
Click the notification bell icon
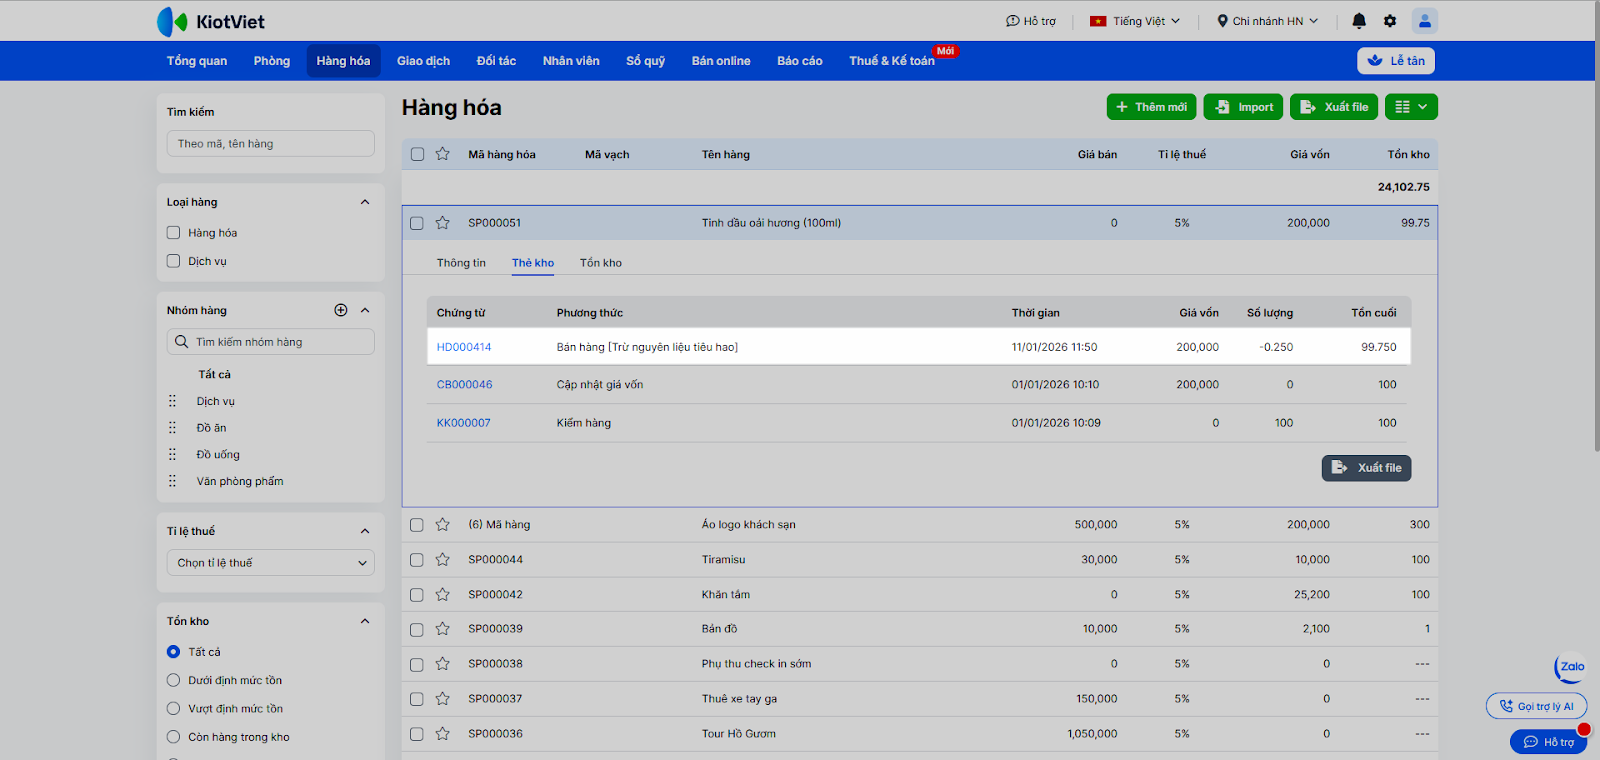1359,21
